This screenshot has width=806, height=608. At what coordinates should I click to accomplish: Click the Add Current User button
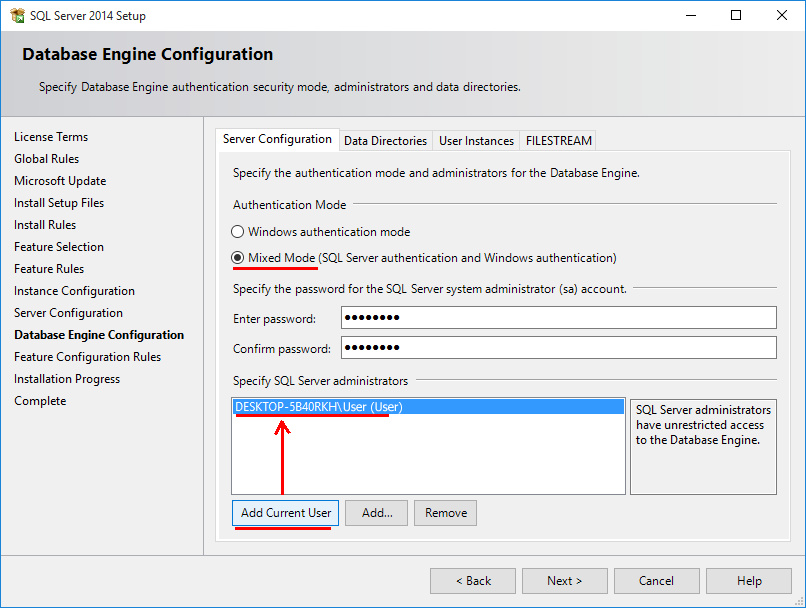click(285, 513)
